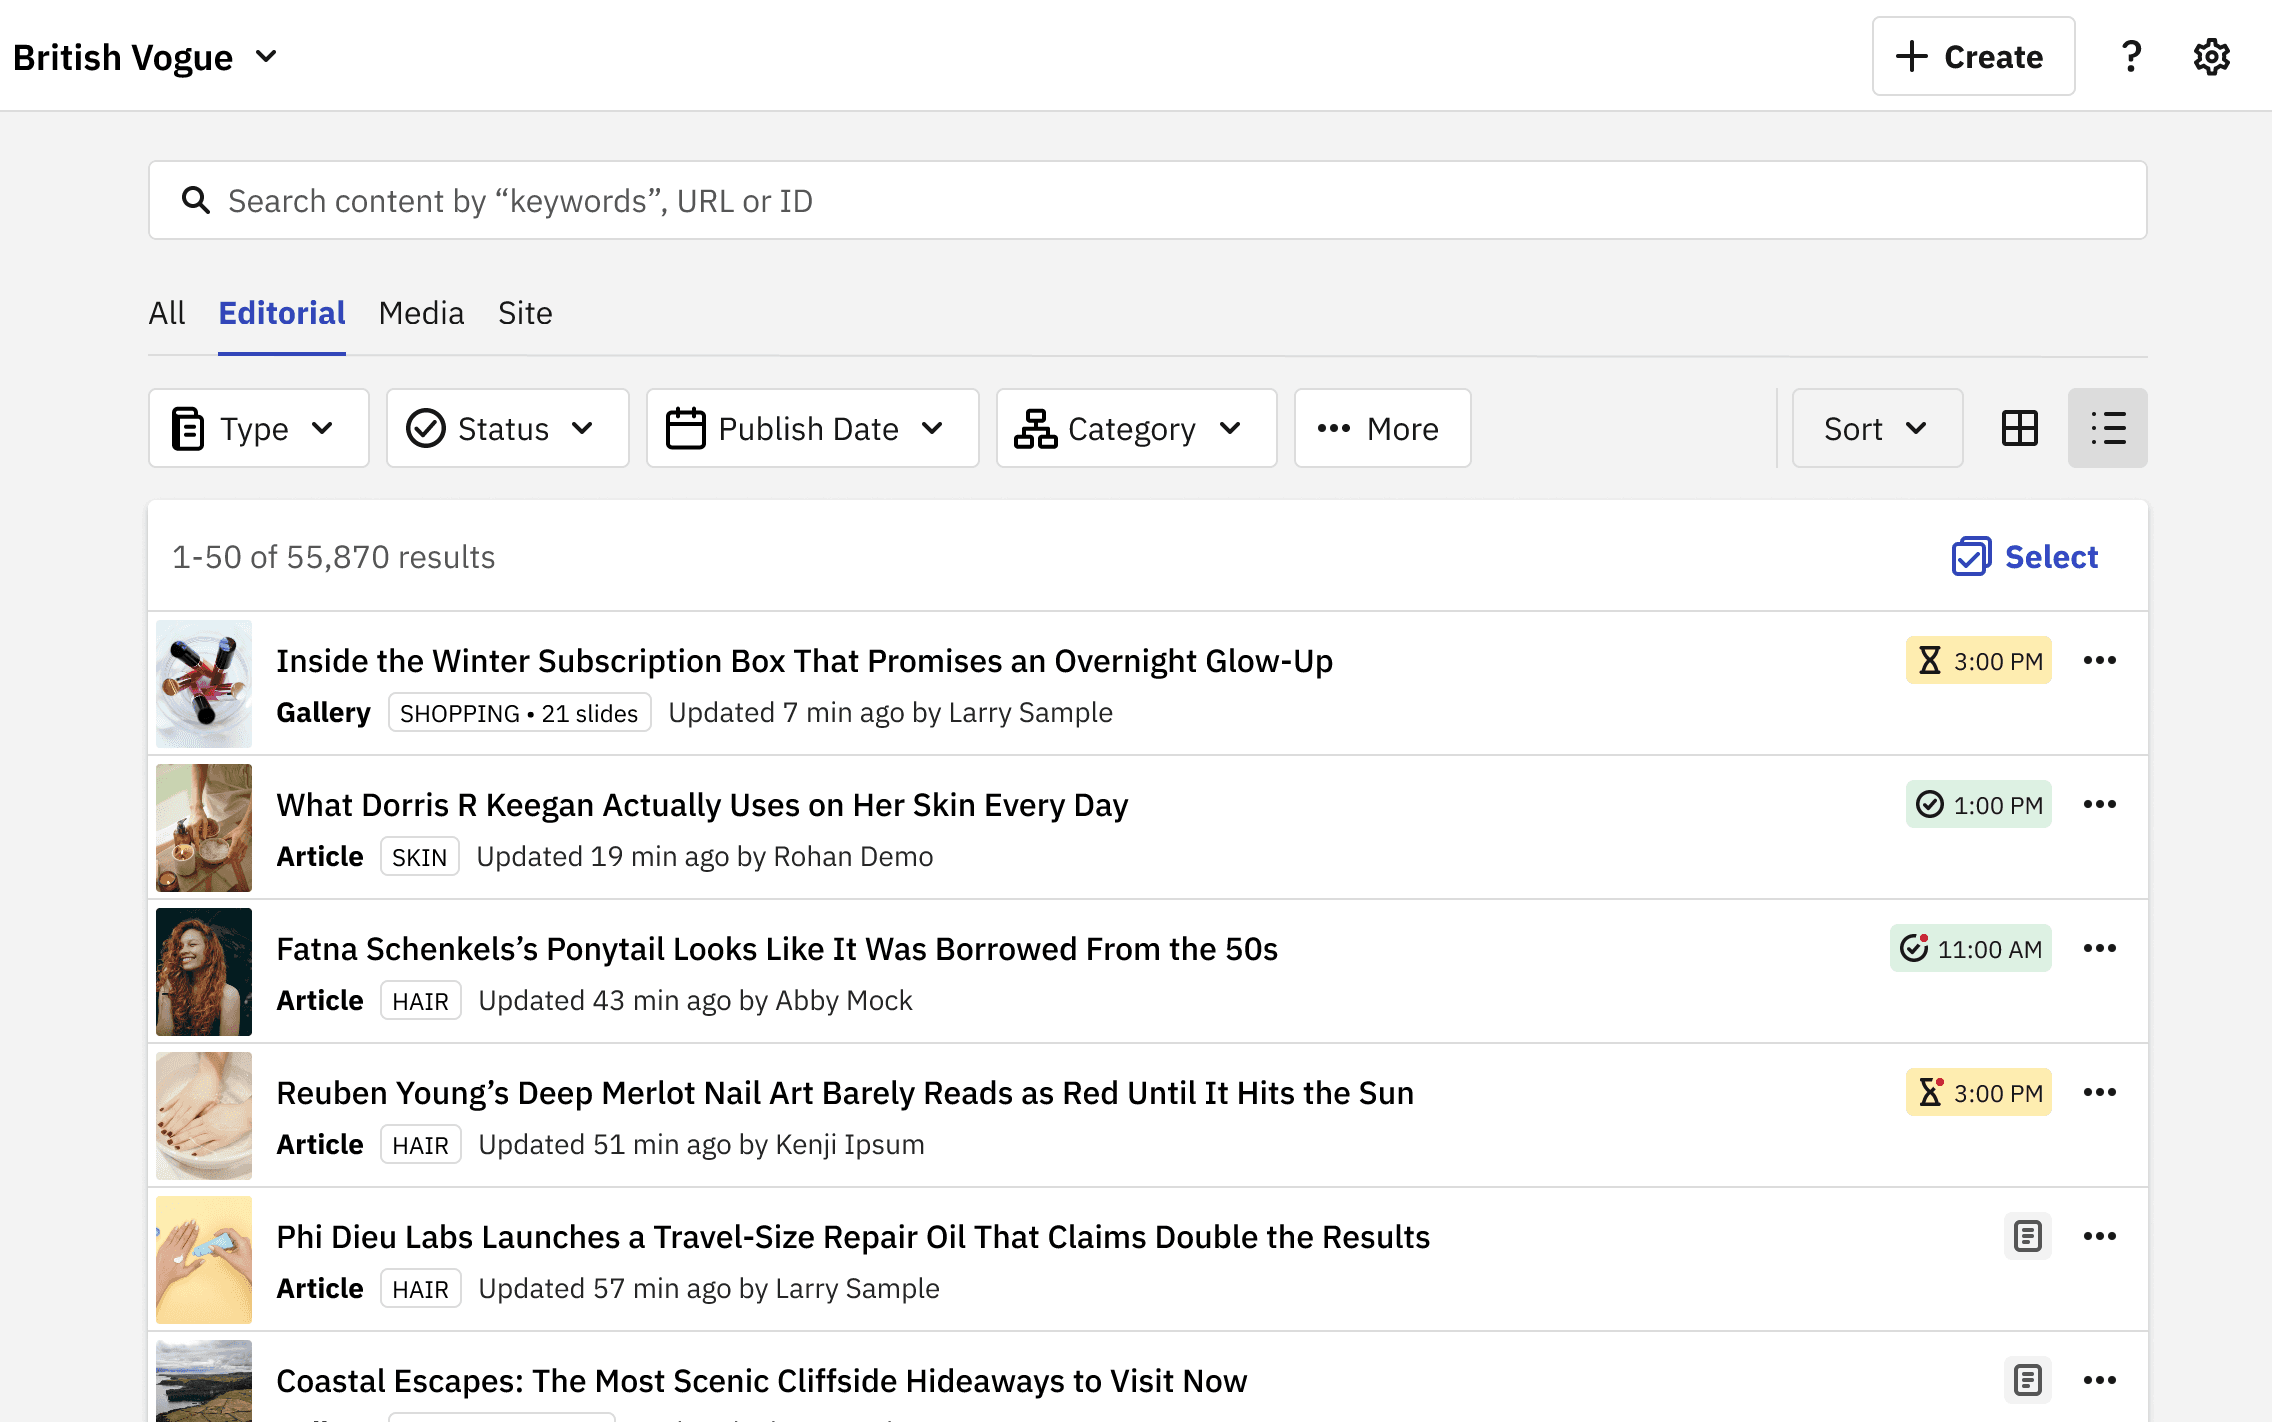Image resolution: width=2272 pixels, height=1422 pixels.
Task: Switch to the Site tab
Action: (525, 313)
